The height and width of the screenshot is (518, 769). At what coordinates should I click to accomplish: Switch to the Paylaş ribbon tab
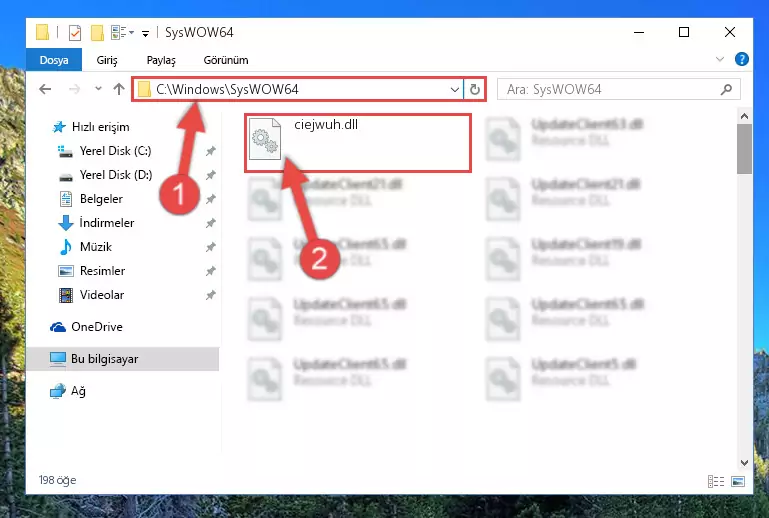(161, 60)
